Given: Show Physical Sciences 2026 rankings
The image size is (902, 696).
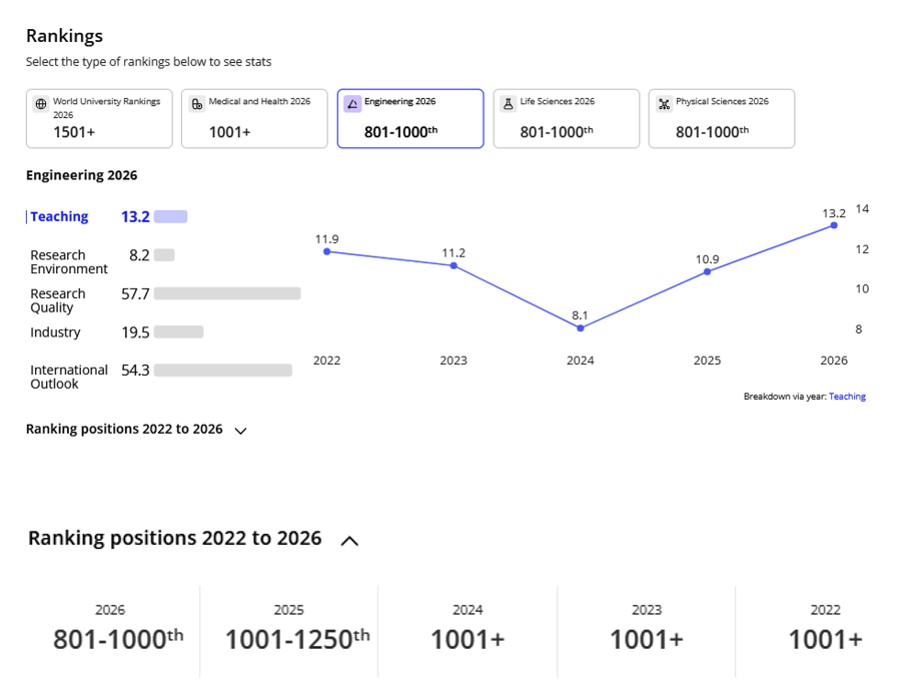Looking at the screenshot, I should click(x=722, y=119).
